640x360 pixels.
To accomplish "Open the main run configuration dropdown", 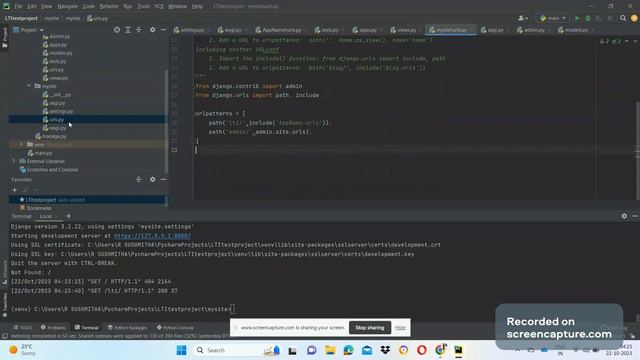I will (x=553, y=18).
